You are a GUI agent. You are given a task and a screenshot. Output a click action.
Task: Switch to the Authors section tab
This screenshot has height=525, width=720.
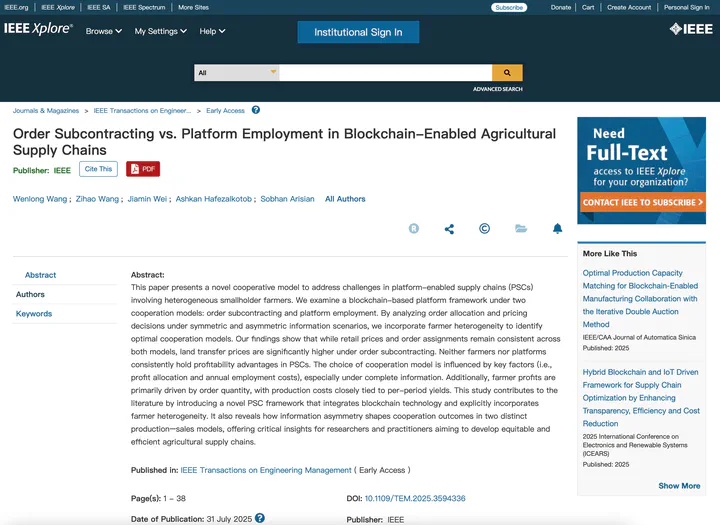point(30,294)
